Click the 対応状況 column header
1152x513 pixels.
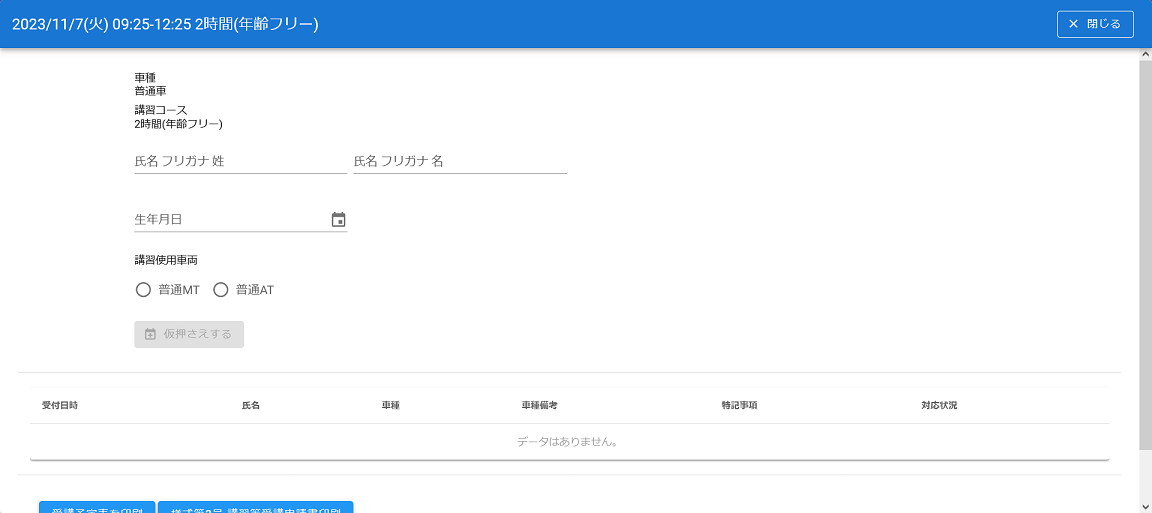coord(939,406)
